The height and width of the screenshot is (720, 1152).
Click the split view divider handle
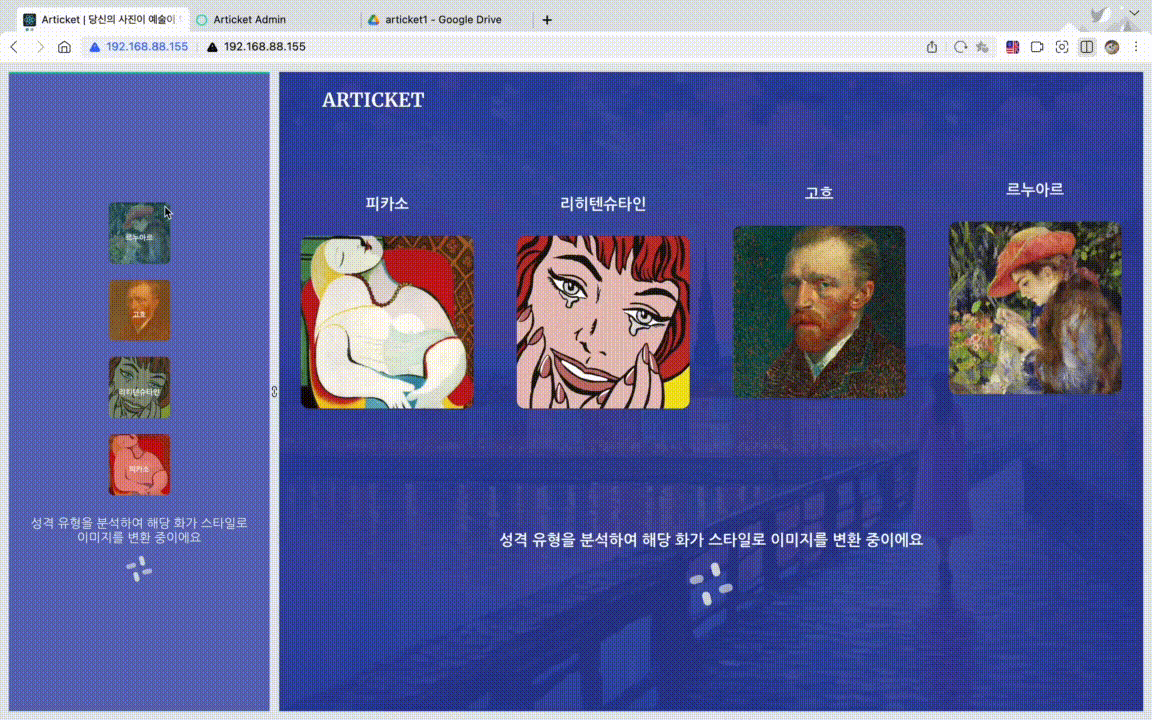274,392
